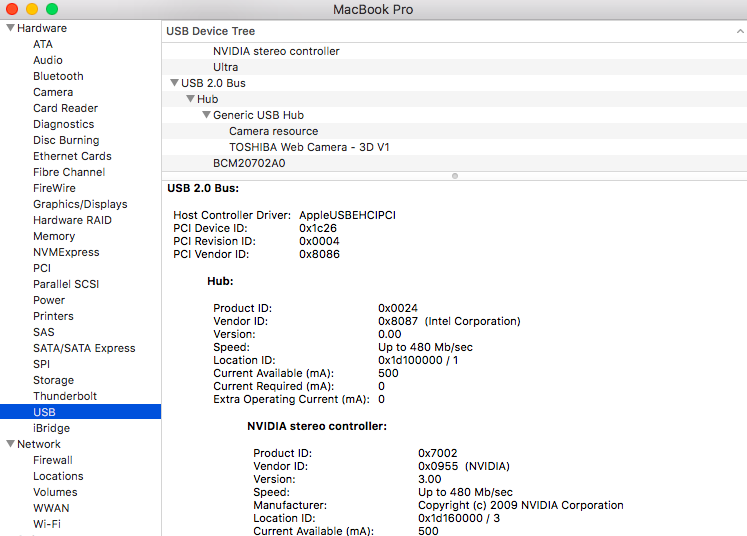Open Locations under Network
This screenshot has width=747, height=536.
tap(58, 476)
